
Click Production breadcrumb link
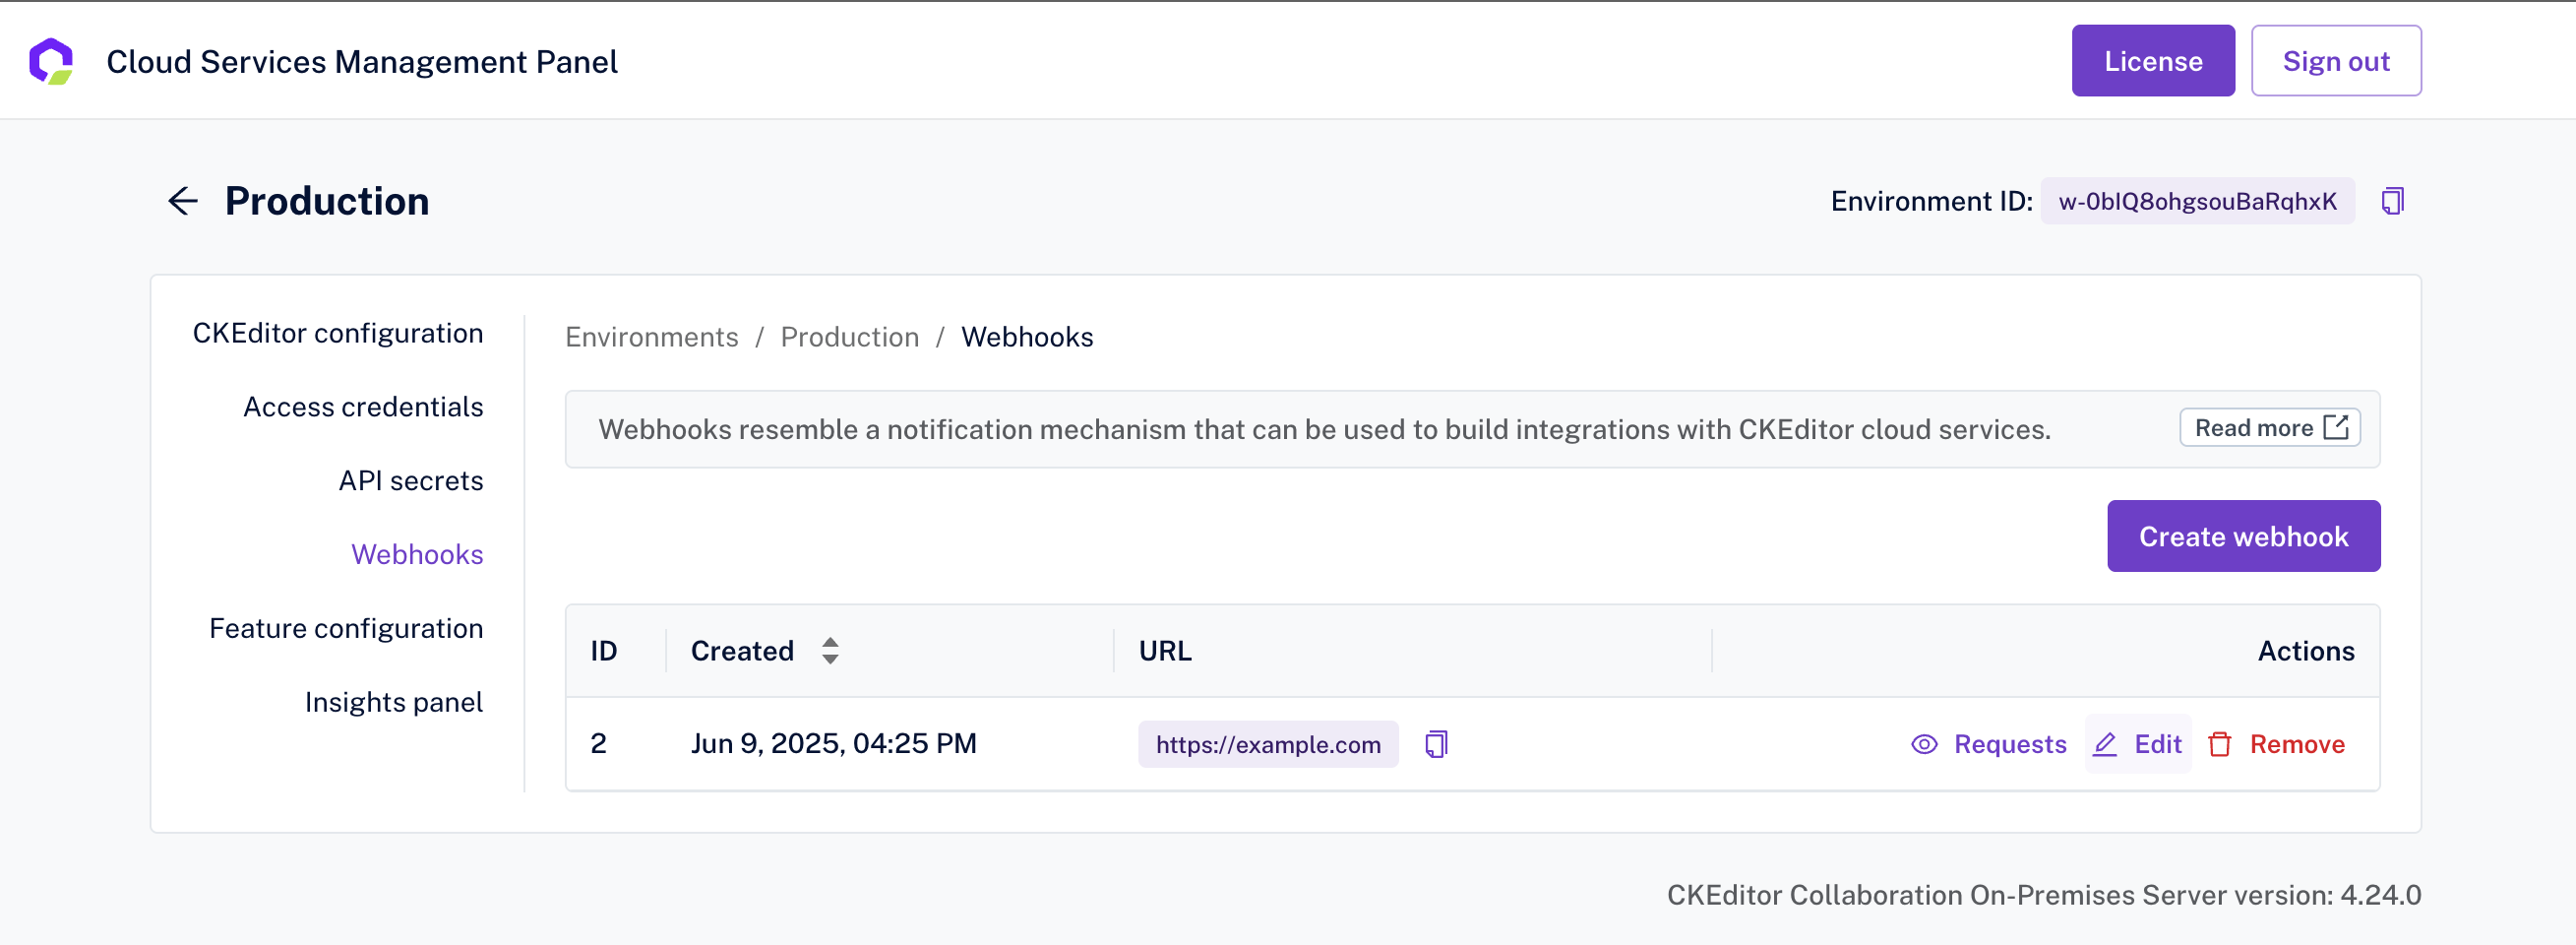tap(850, 337)
